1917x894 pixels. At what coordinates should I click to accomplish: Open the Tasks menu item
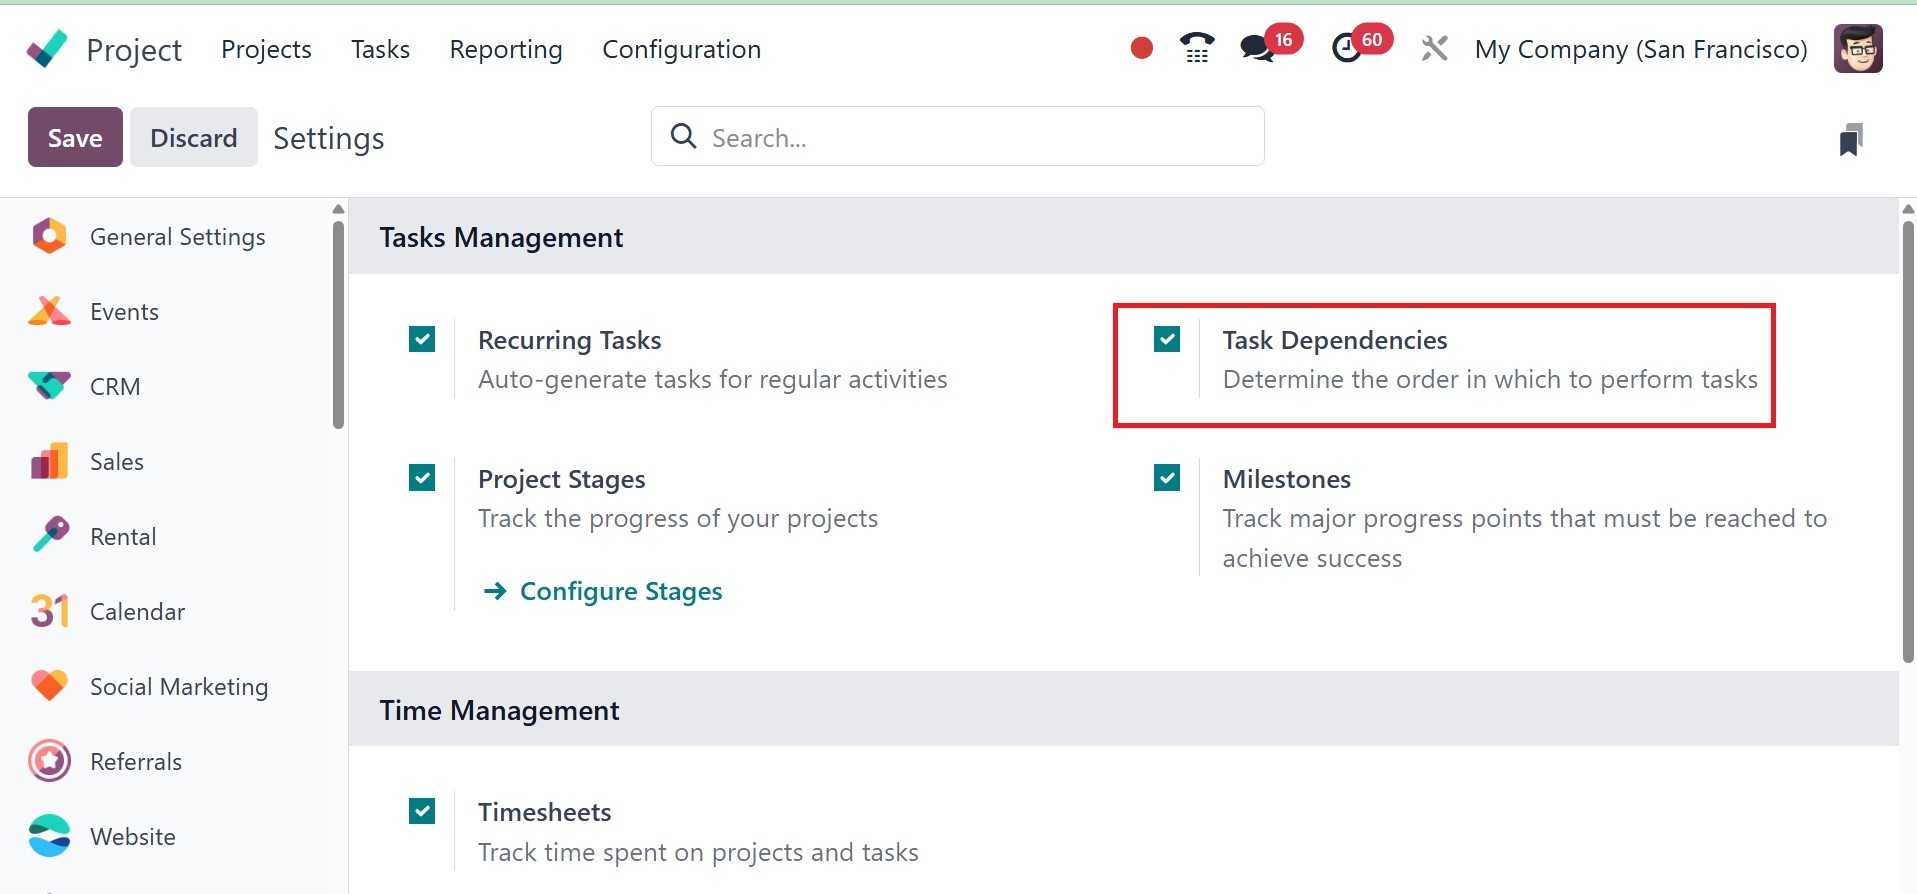tap(380, 49)
